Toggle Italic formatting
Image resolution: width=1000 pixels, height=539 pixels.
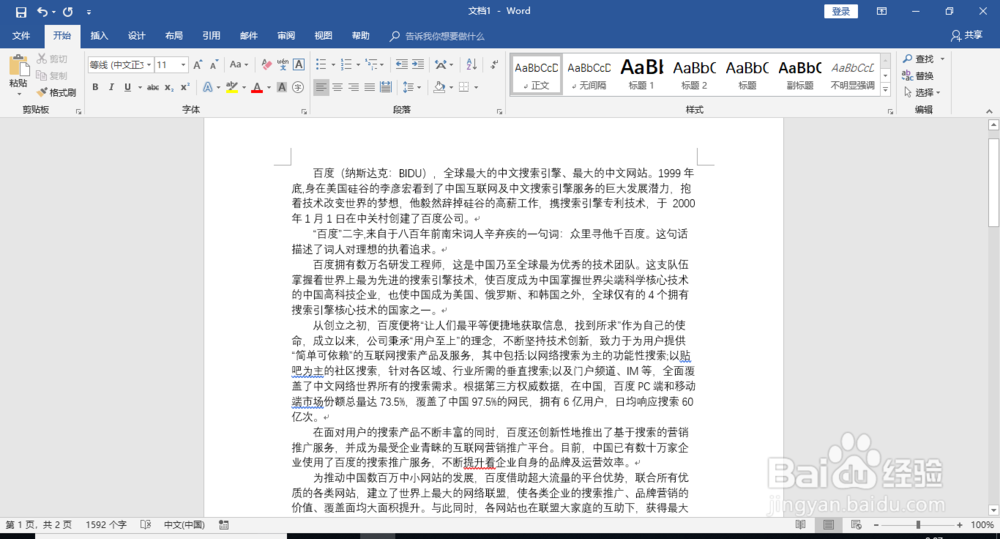111,87
